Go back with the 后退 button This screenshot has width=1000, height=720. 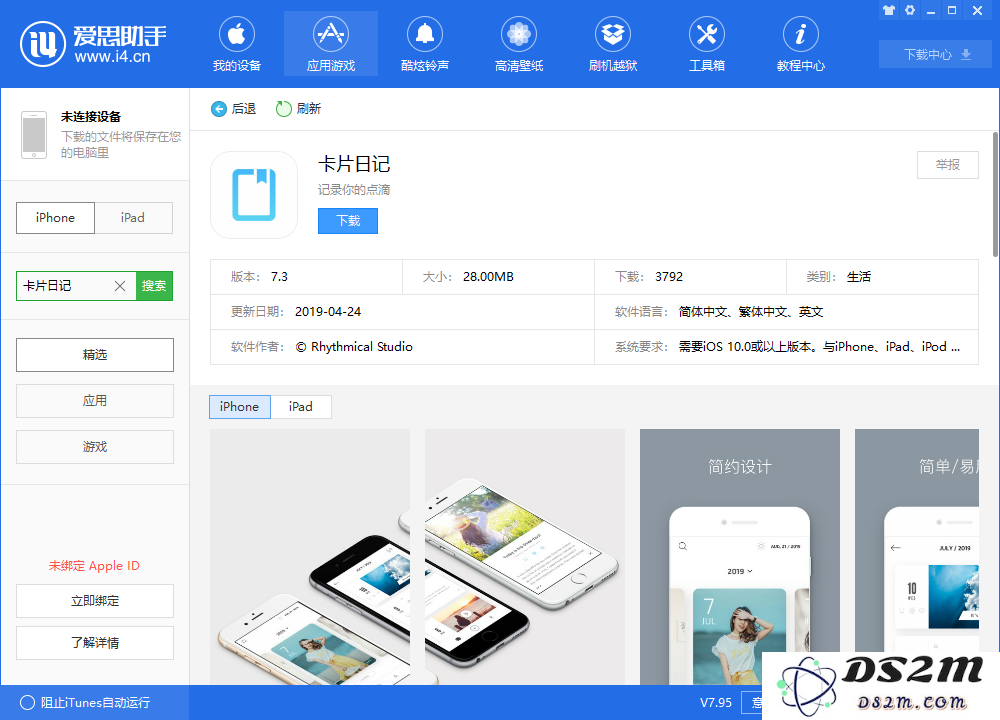tap(233, 109)
